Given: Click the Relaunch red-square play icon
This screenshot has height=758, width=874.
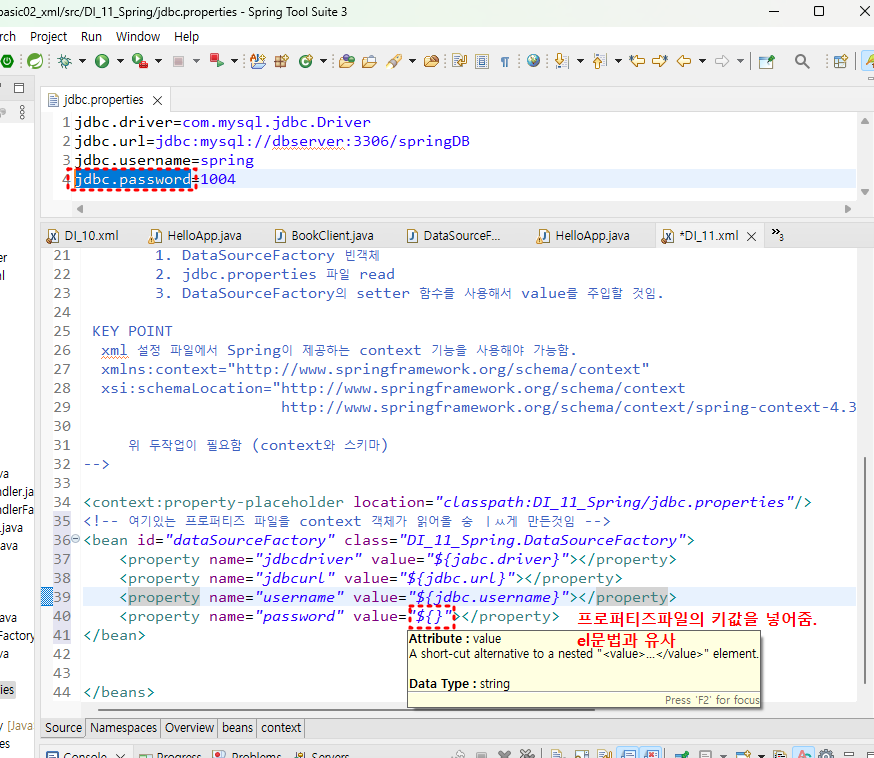Looking at the screenshot, I should pos(217,60).
